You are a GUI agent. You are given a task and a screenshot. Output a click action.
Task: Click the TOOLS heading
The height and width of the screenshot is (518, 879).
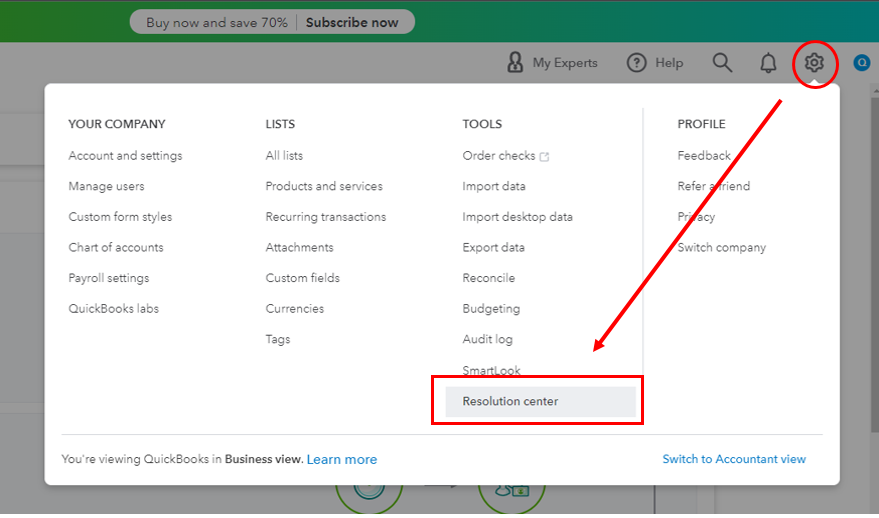pyautogui.click(x=482, y=124)
